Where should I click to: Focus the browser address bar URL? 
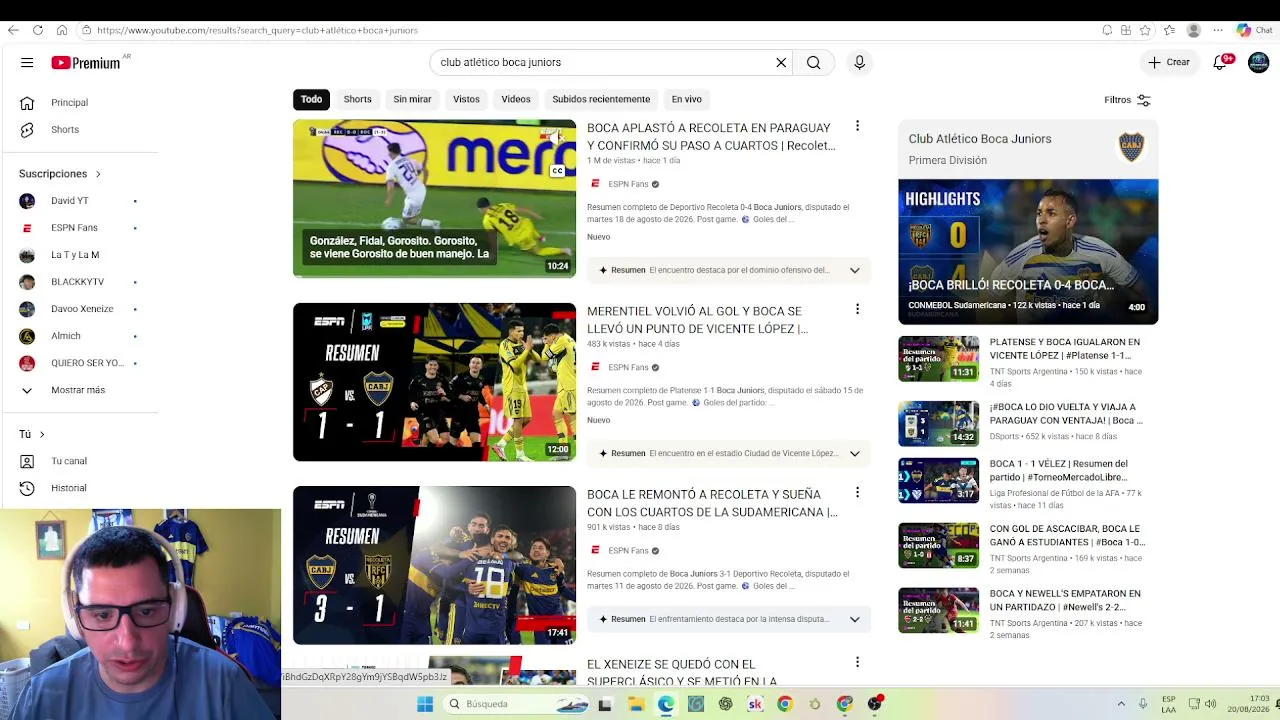(257, 30)
